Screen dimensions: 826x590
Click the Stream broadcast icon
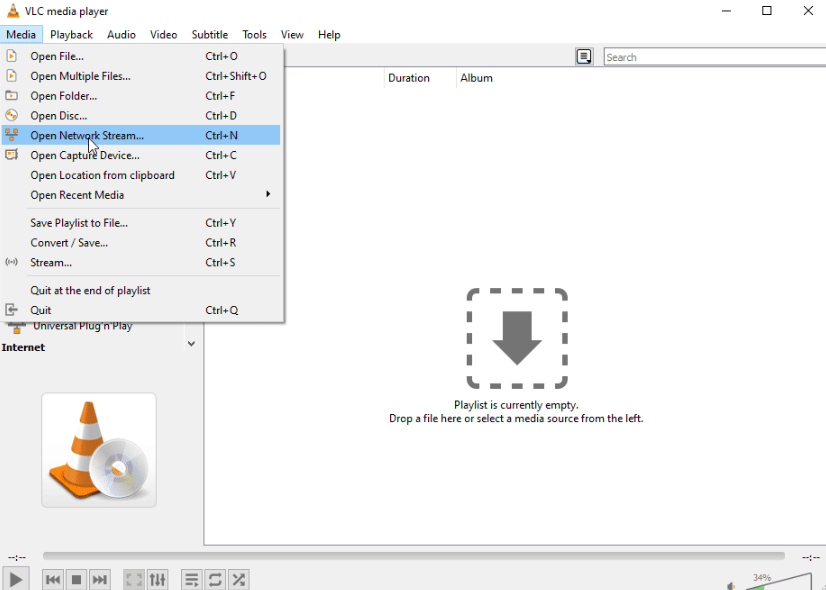click(12, 262)
